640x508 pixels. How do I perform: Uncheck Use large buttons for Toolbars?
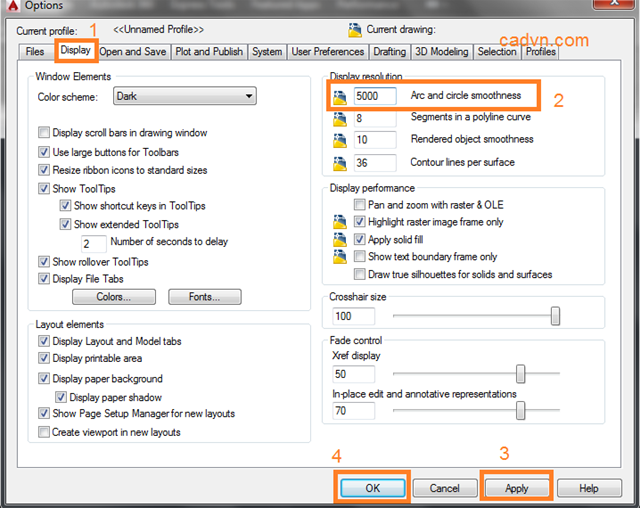[44, 152]
